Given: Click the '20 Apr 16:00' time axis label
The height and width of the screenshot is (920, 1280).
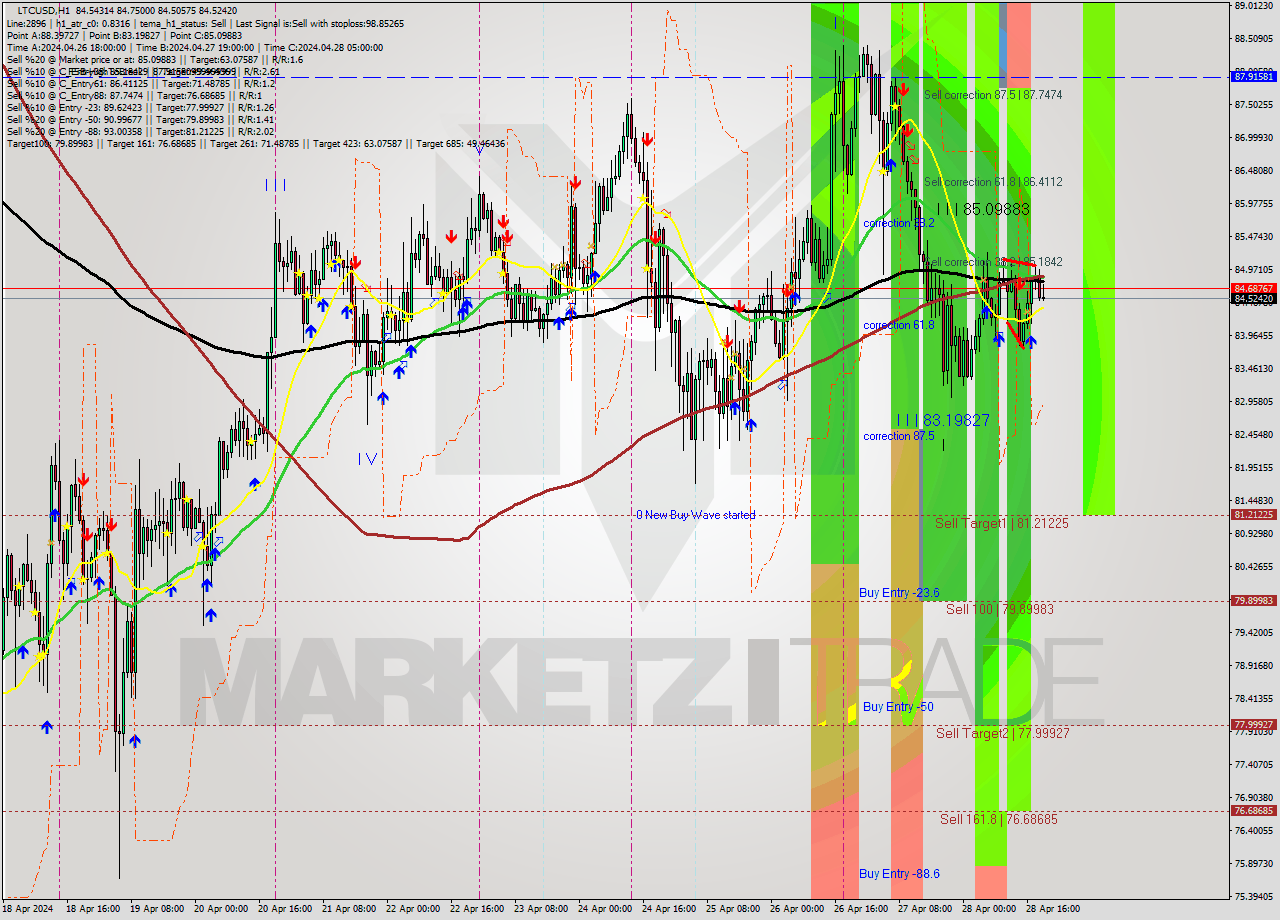Looking at the screenshot, I should pos(285,909).
